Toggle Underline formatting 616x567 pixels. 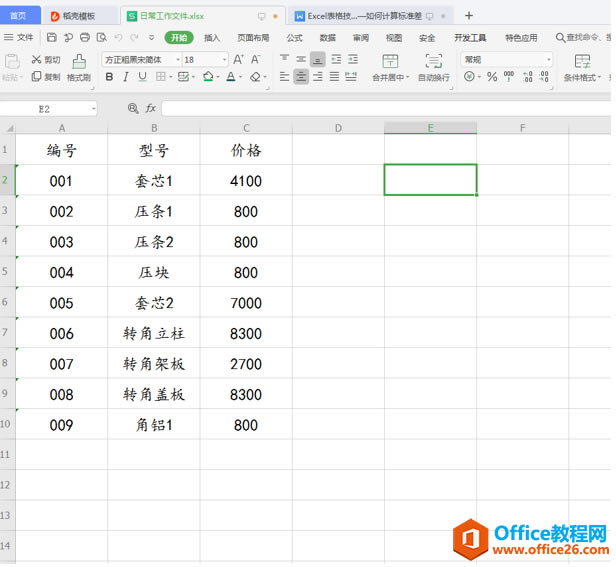[143, 77]
